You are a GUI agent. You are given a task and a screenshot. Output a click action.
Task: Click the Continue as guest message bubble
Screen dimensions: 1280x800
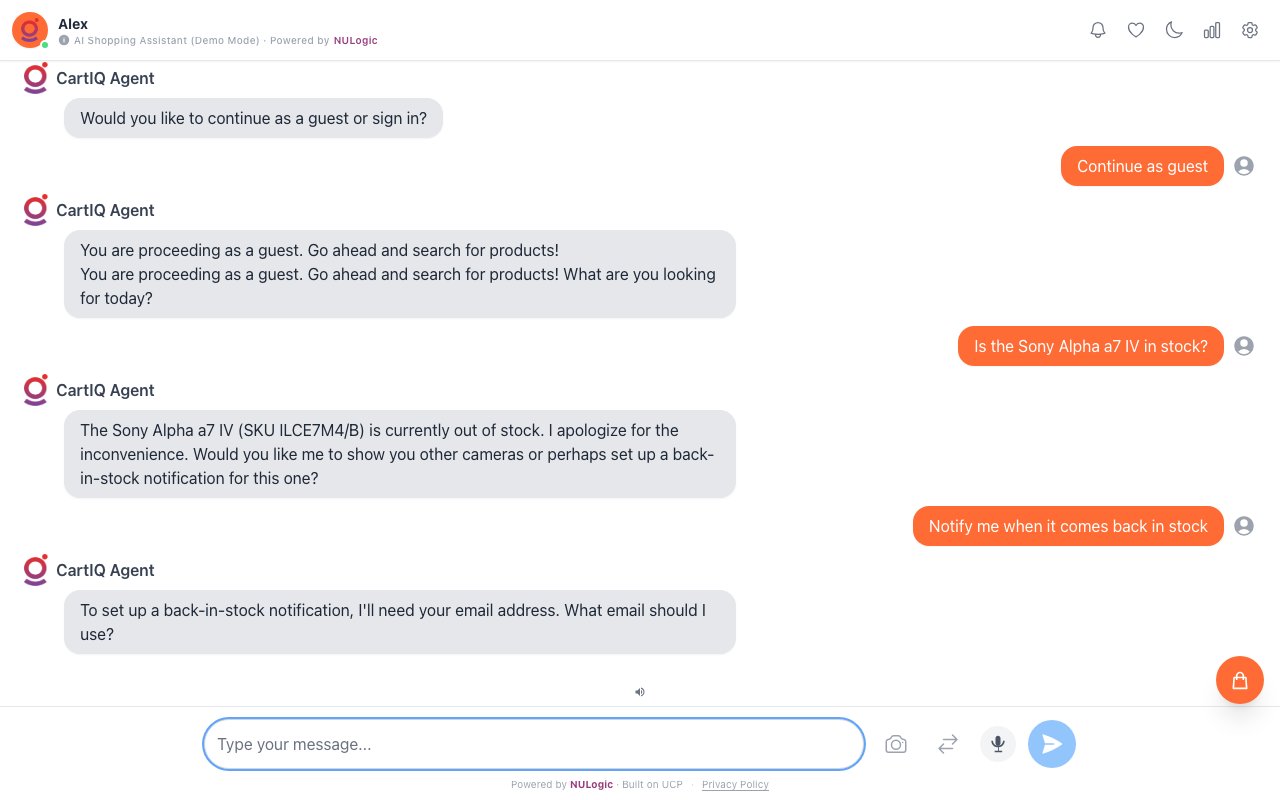point(1142,166)
